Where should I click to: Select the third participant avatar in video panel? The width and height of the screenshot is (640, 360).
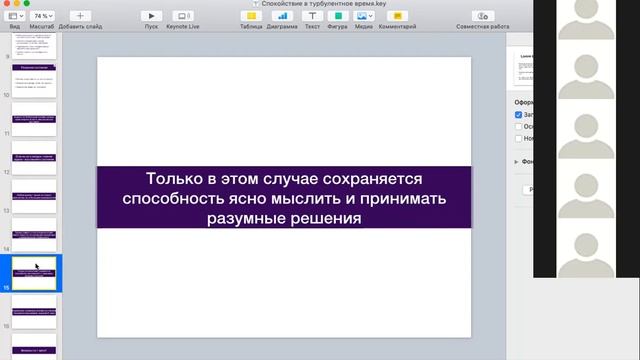[586, 136]
